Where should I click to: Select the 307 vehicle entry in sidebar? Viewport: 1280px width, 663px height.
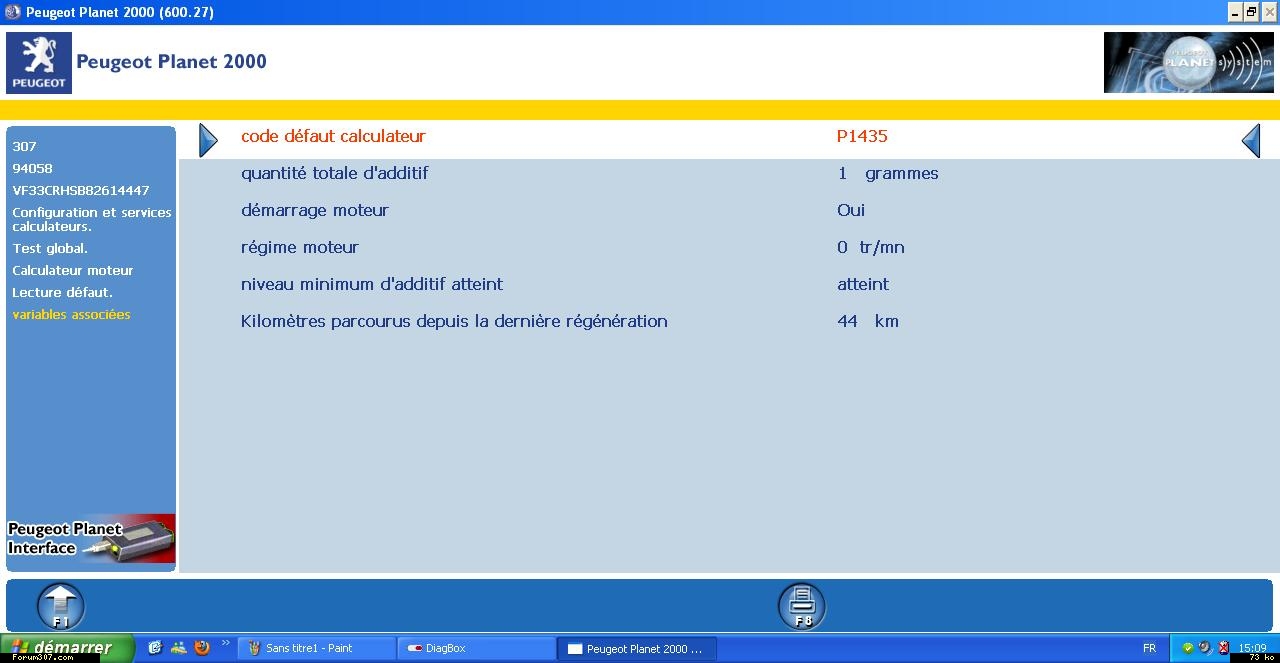[x=24, y=146]
